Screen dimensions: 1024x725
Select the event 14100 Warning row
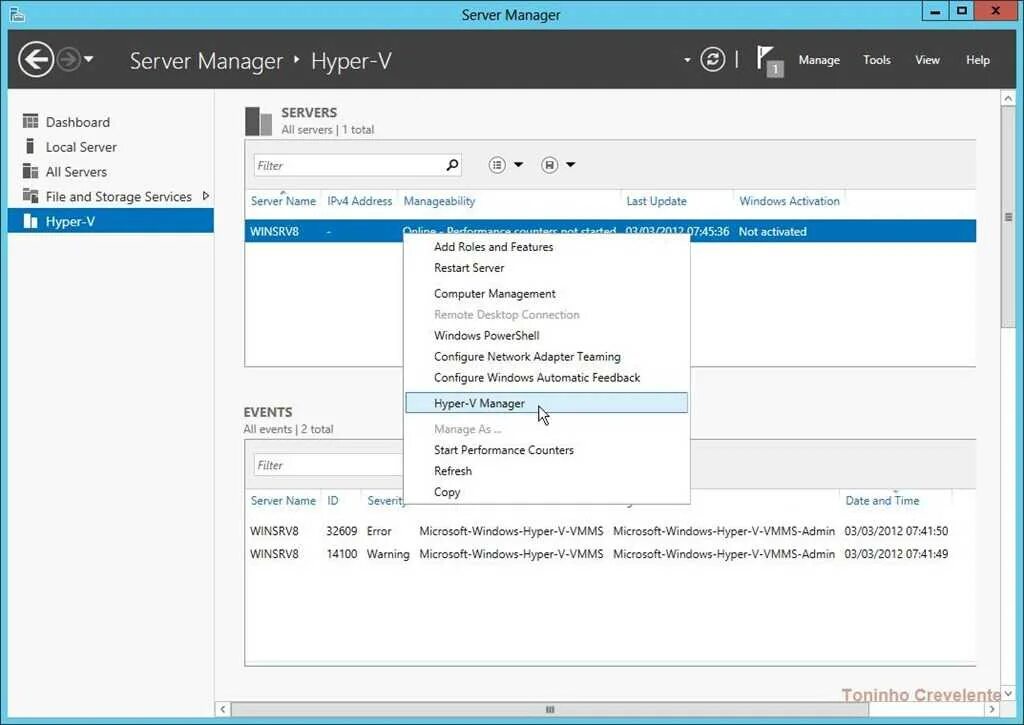(610, 554)
